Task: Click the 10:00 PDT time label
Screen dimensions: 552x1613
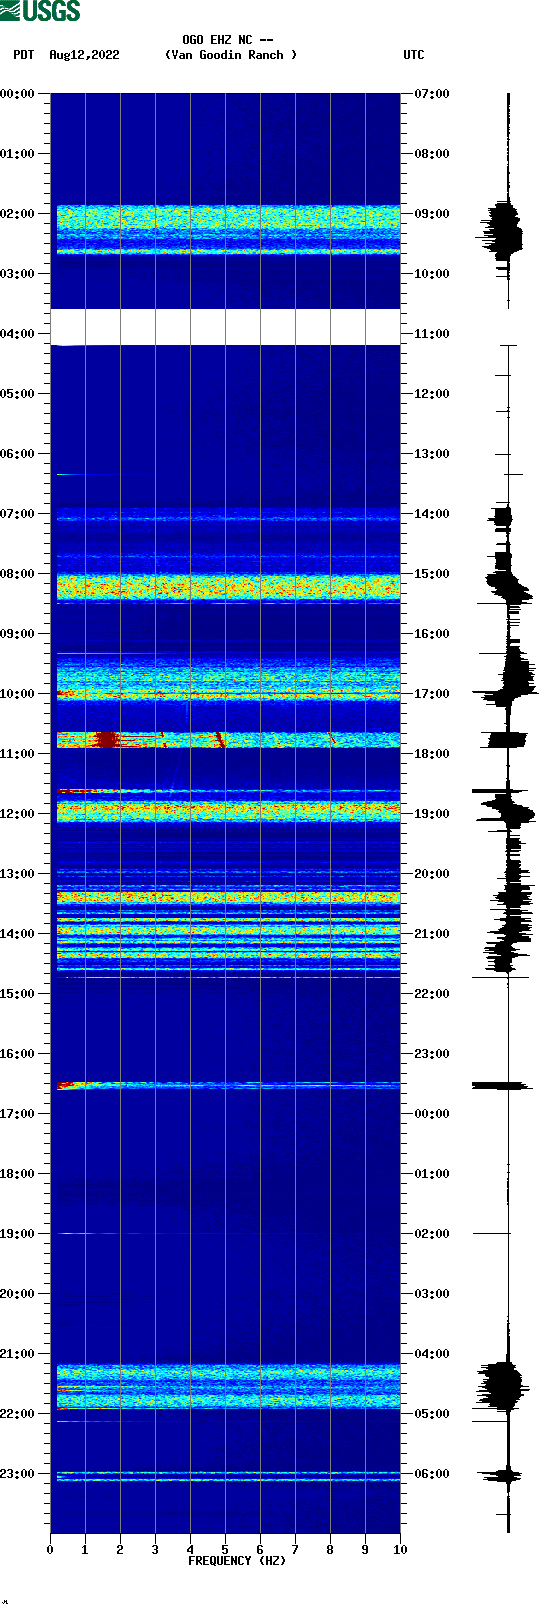Action: click(x=18, y=694)
